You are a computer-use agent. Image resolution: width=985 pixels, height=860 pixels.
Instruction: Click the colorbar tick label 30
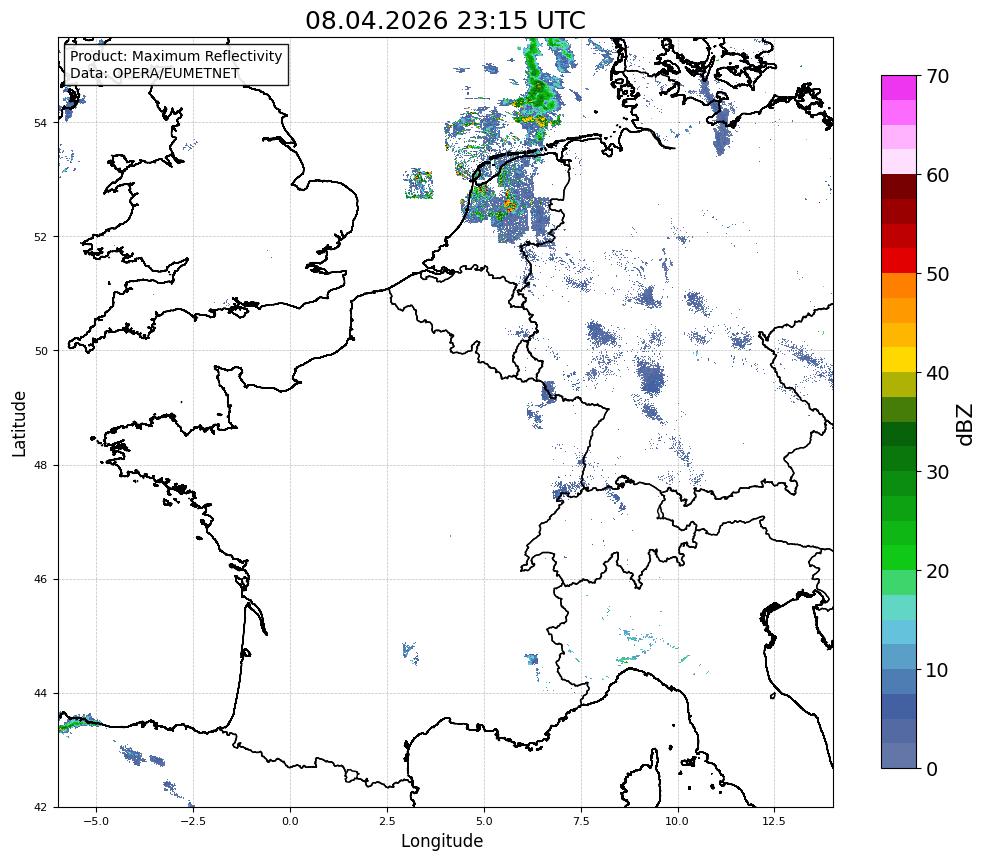click(937, 472)
